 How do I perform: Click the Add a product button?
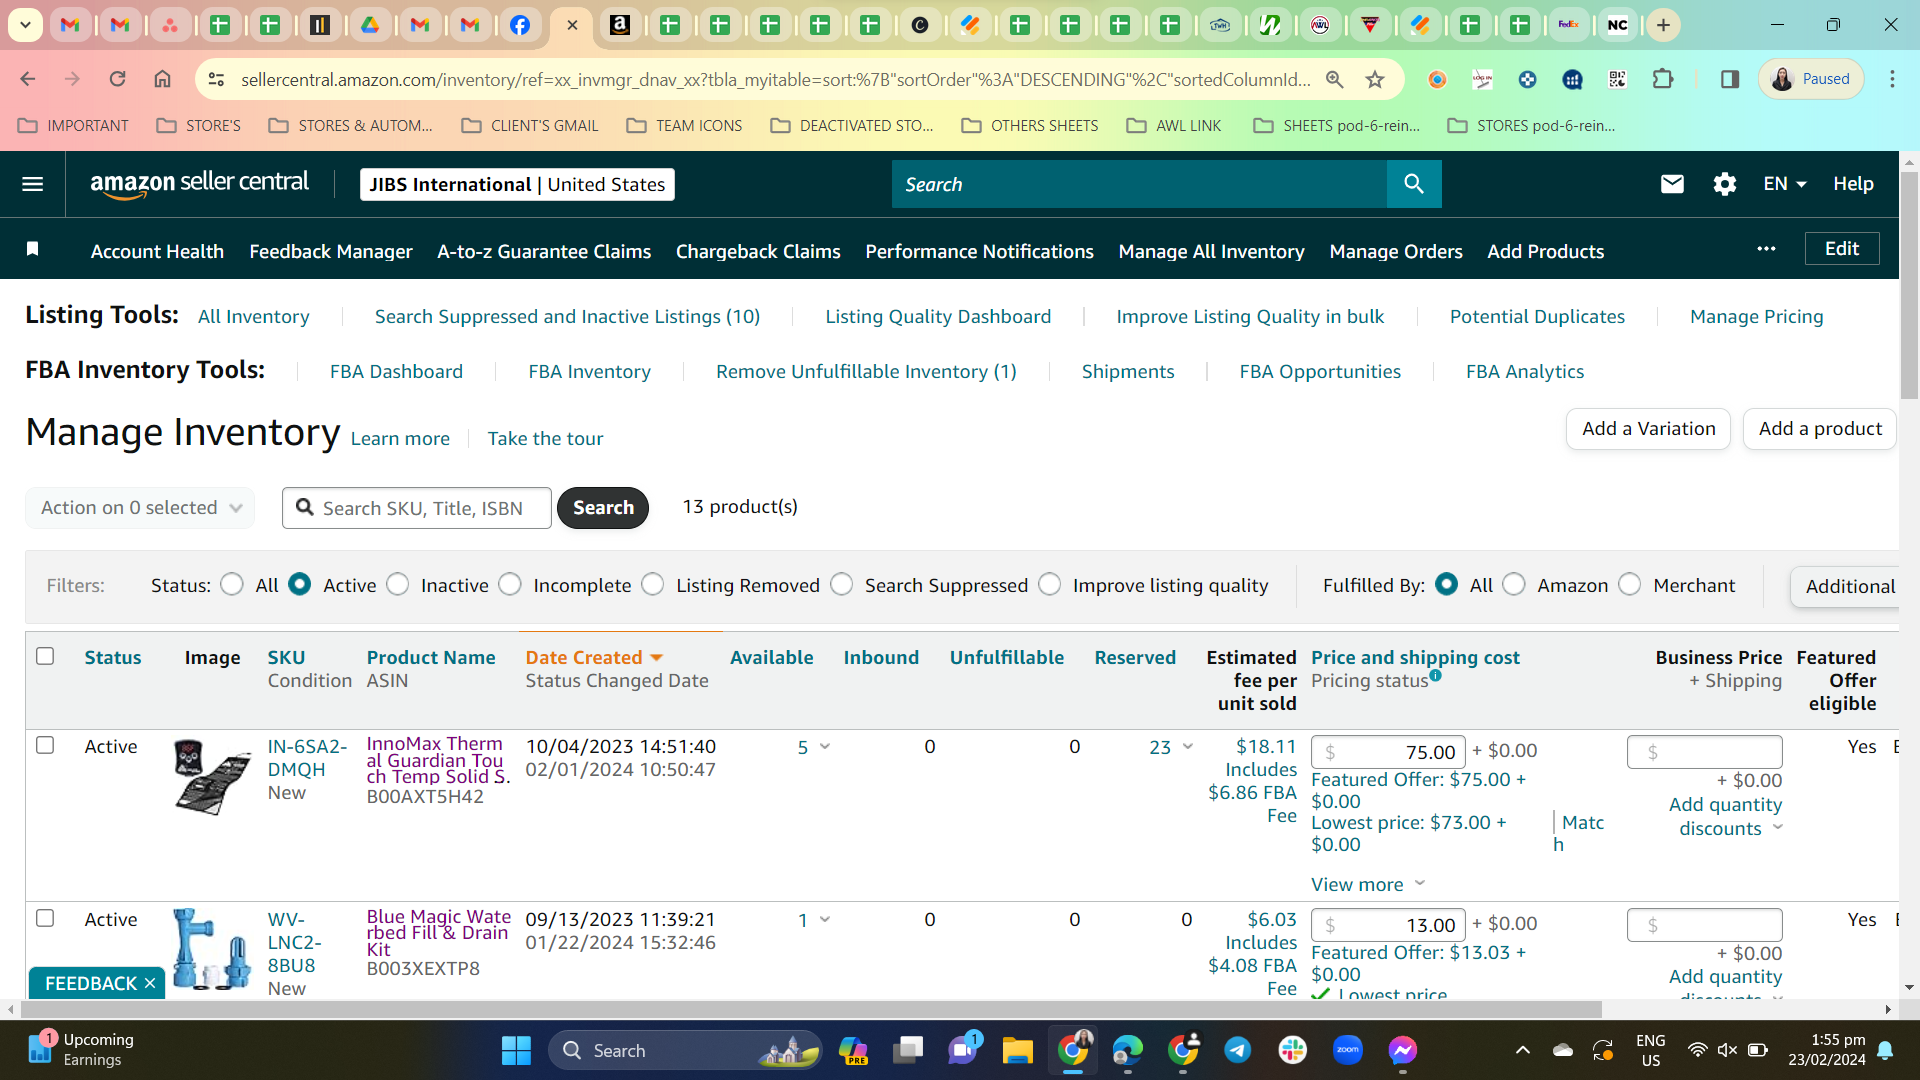click(1820, 429)
